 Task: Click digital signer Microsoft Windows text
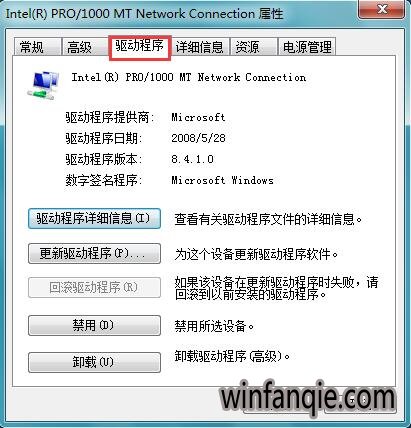[x=222, y=180]
